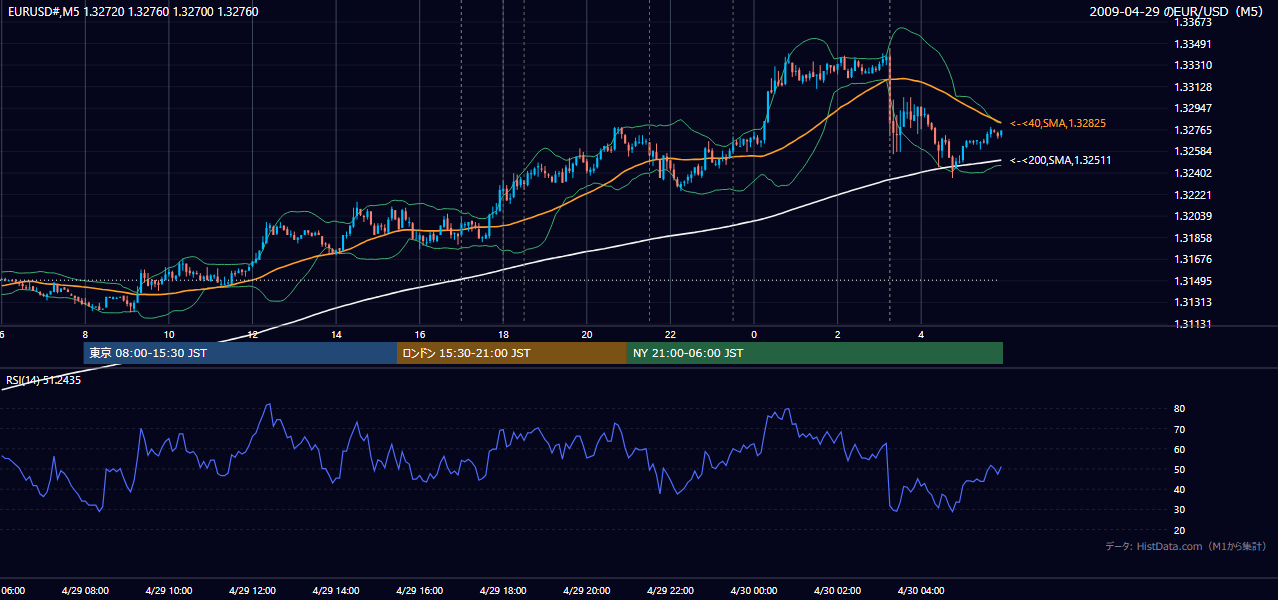This screenshot has width=1278, height=600.
Task: Click the 4/29 16:00 time axis label
Action: [419, 590]
